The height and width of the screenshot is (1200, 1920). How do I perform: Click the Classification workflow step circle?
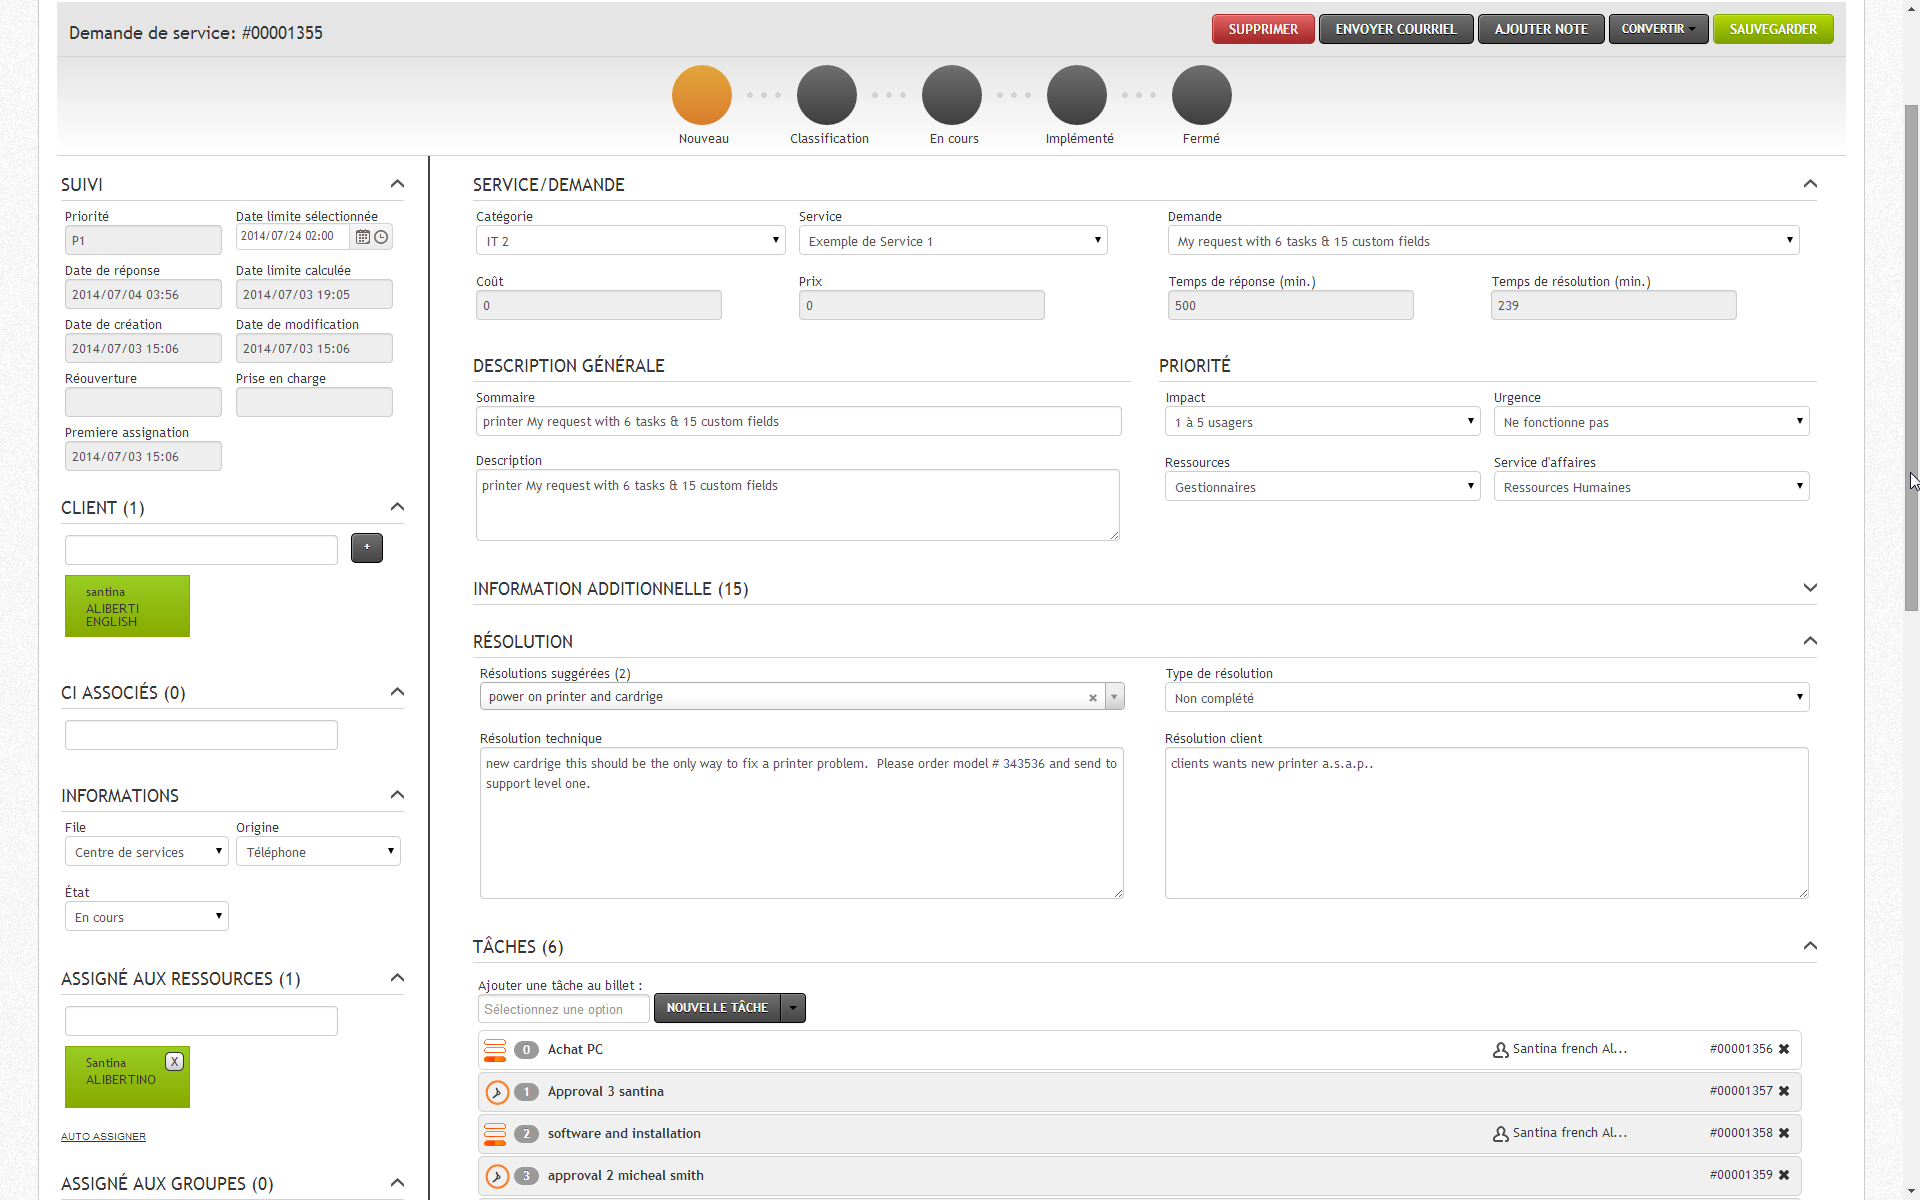[827, 96]
